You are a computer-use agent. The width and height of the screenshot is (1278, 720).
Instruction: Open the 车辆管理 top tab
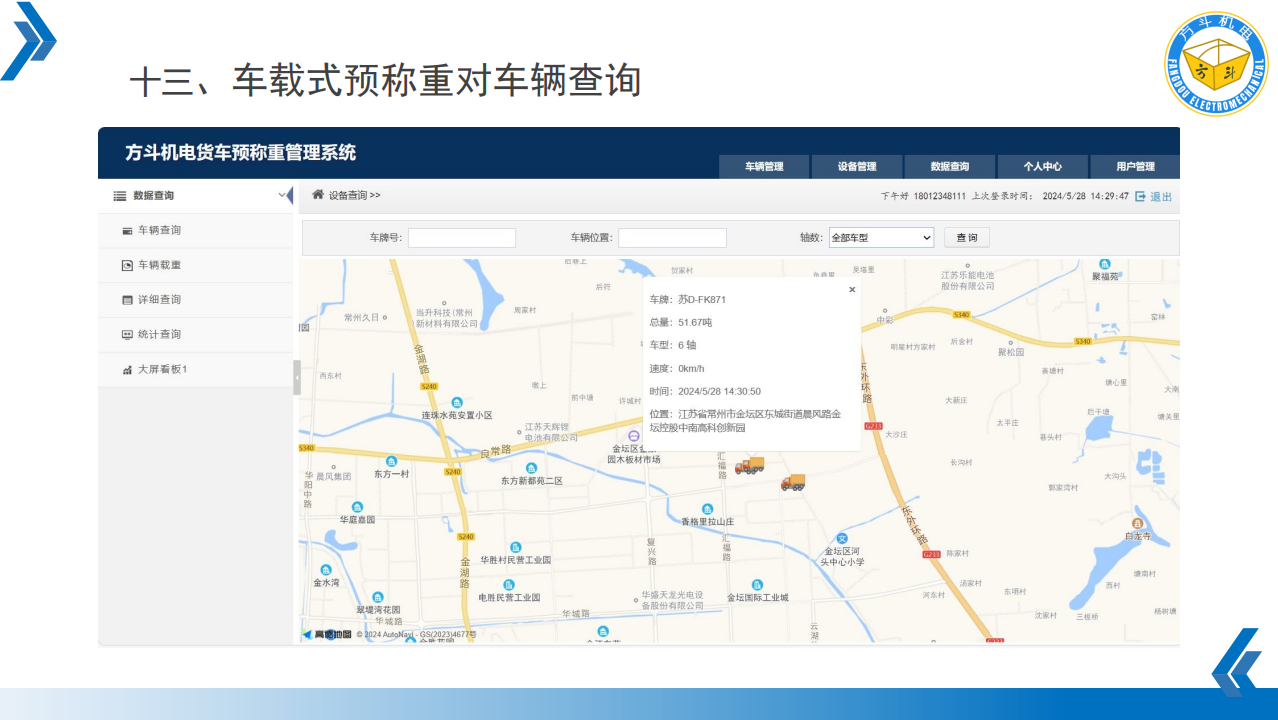pyautogui.click(x=764, y=167)
